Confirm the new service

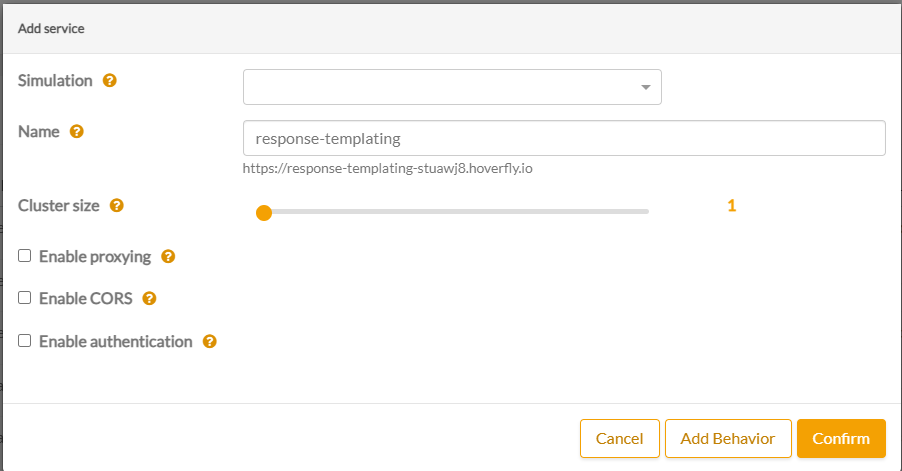841,438
